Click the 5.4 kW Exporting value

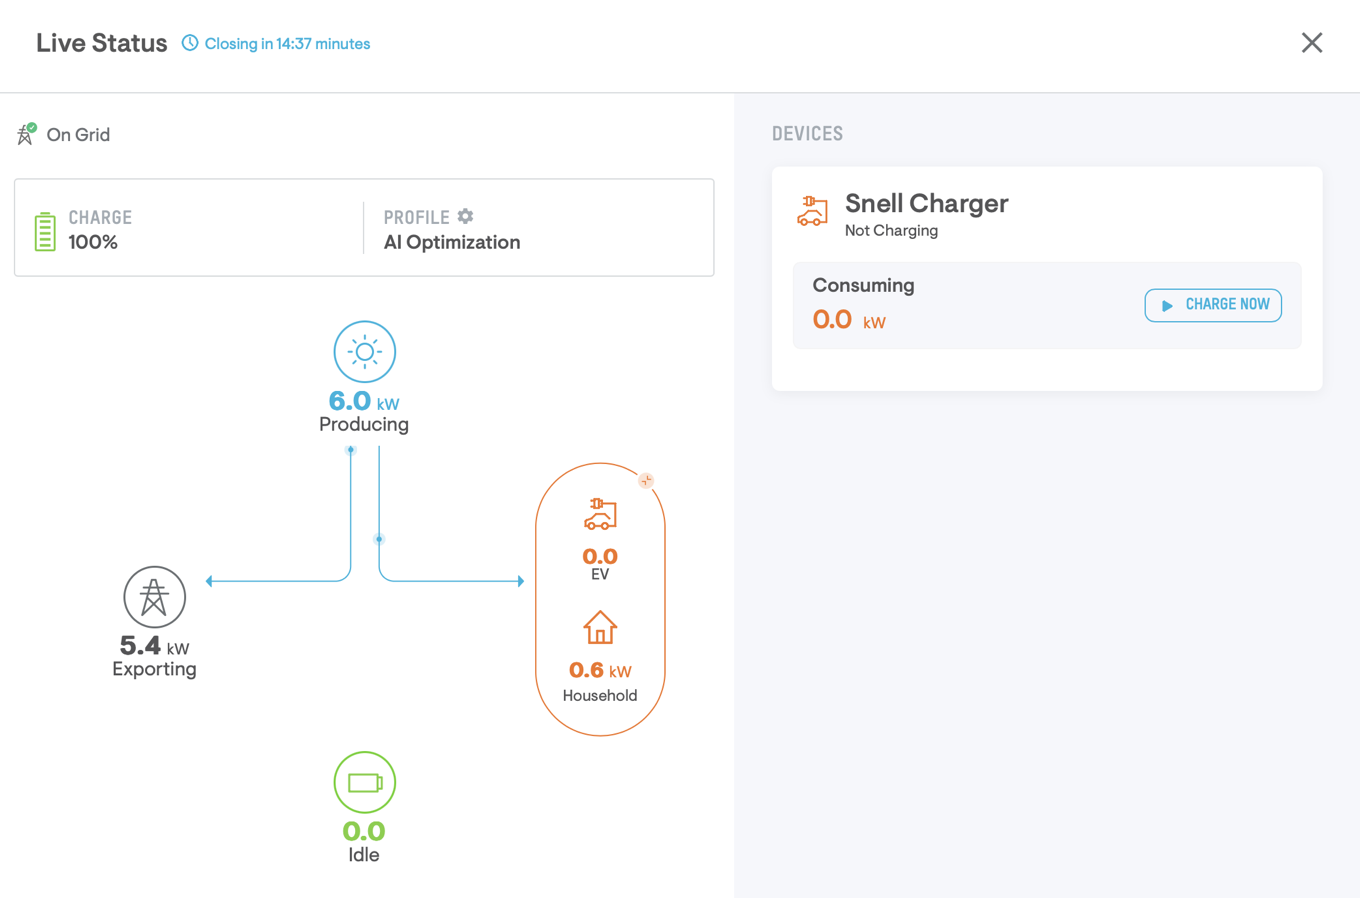(154, 646)
